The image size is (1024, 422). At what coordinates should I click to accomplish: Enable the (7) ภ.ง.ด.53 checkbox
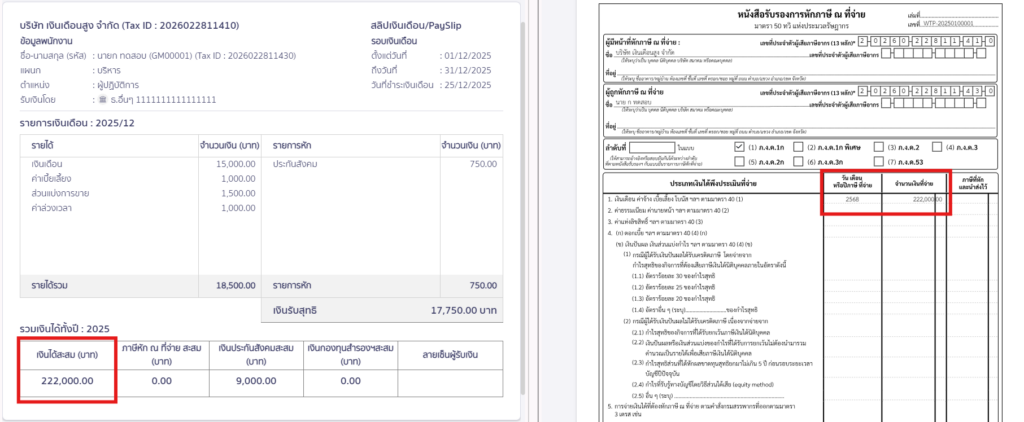pyautogui.click(x=881, y=160)
